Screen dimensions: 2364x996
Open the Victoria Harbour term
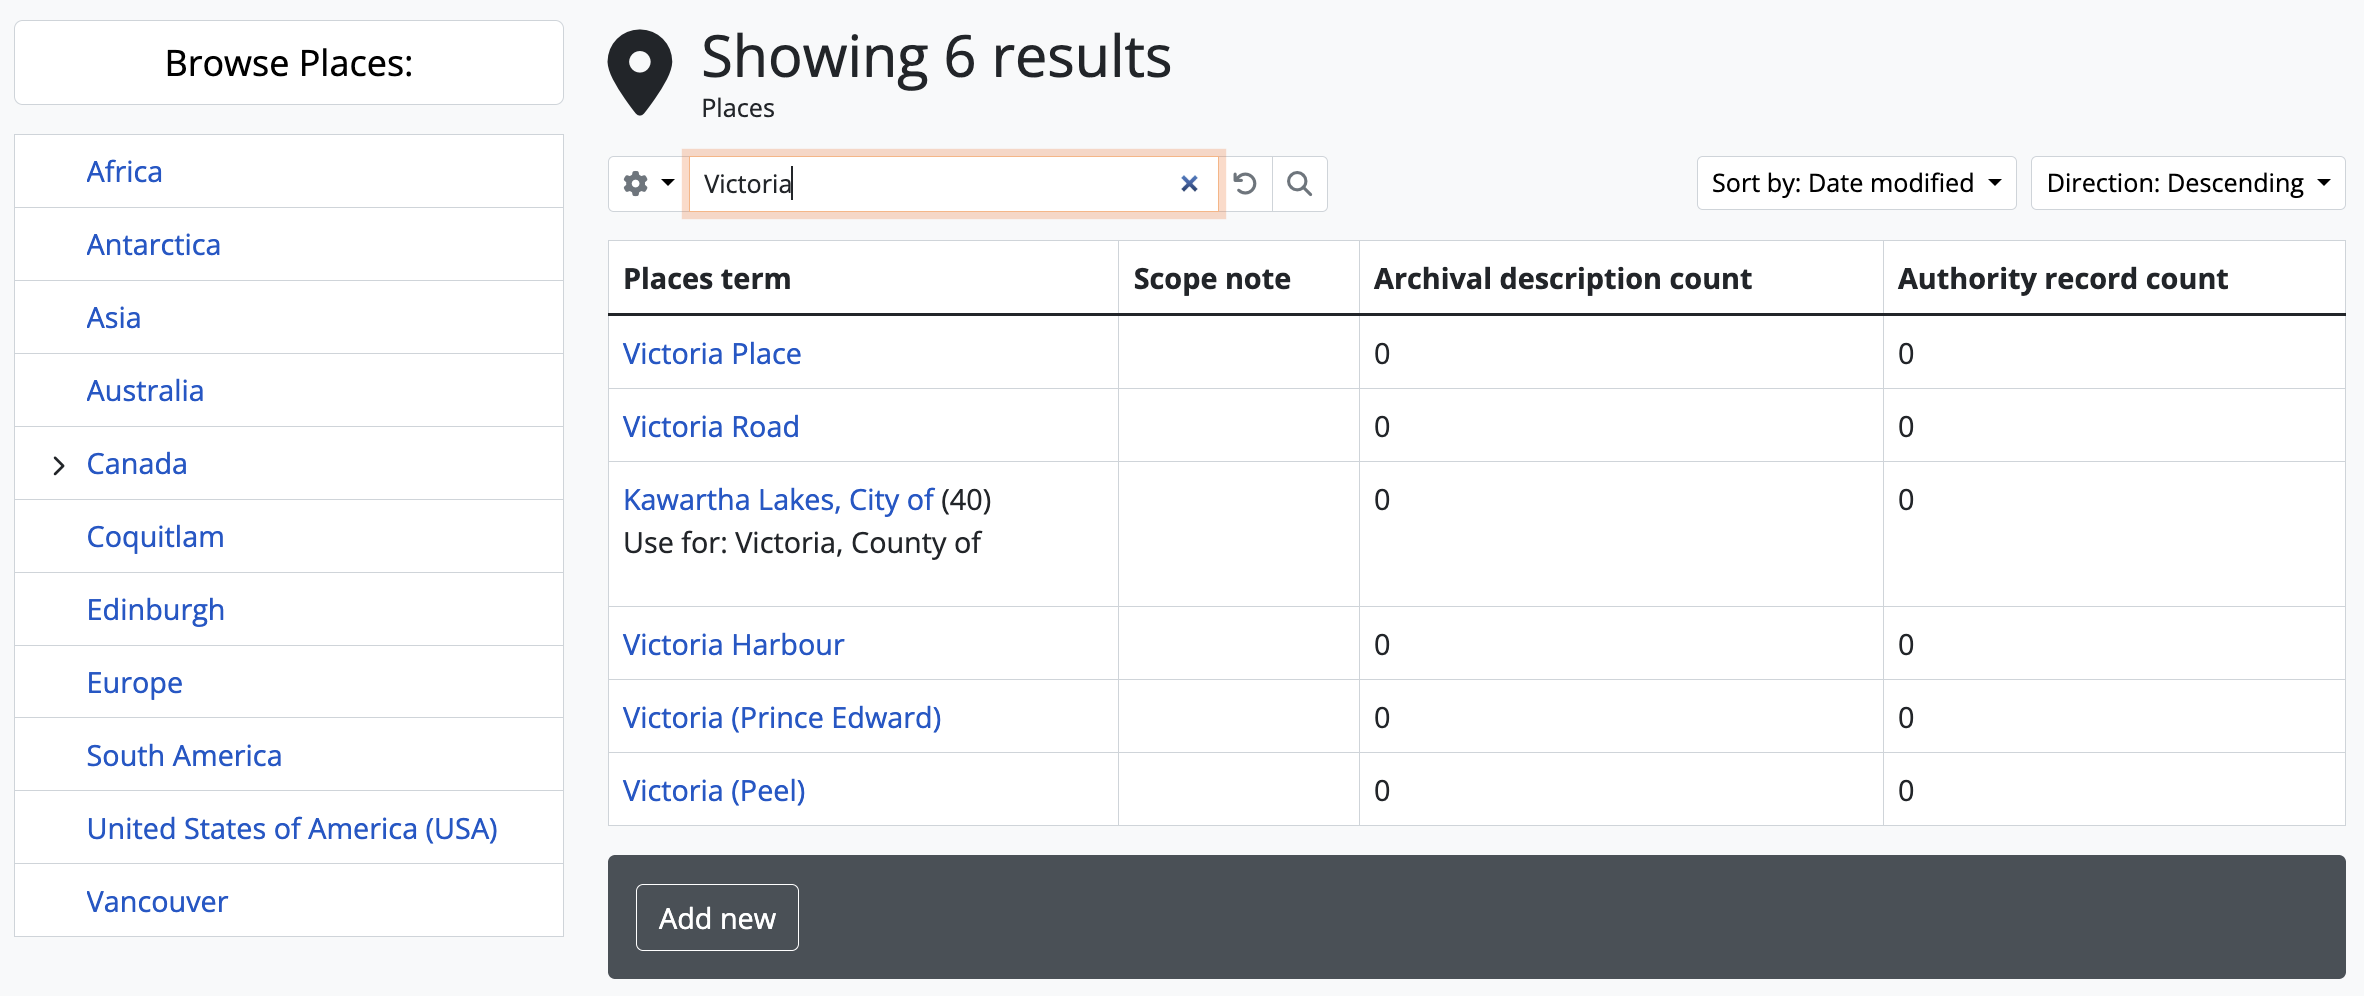733,645
